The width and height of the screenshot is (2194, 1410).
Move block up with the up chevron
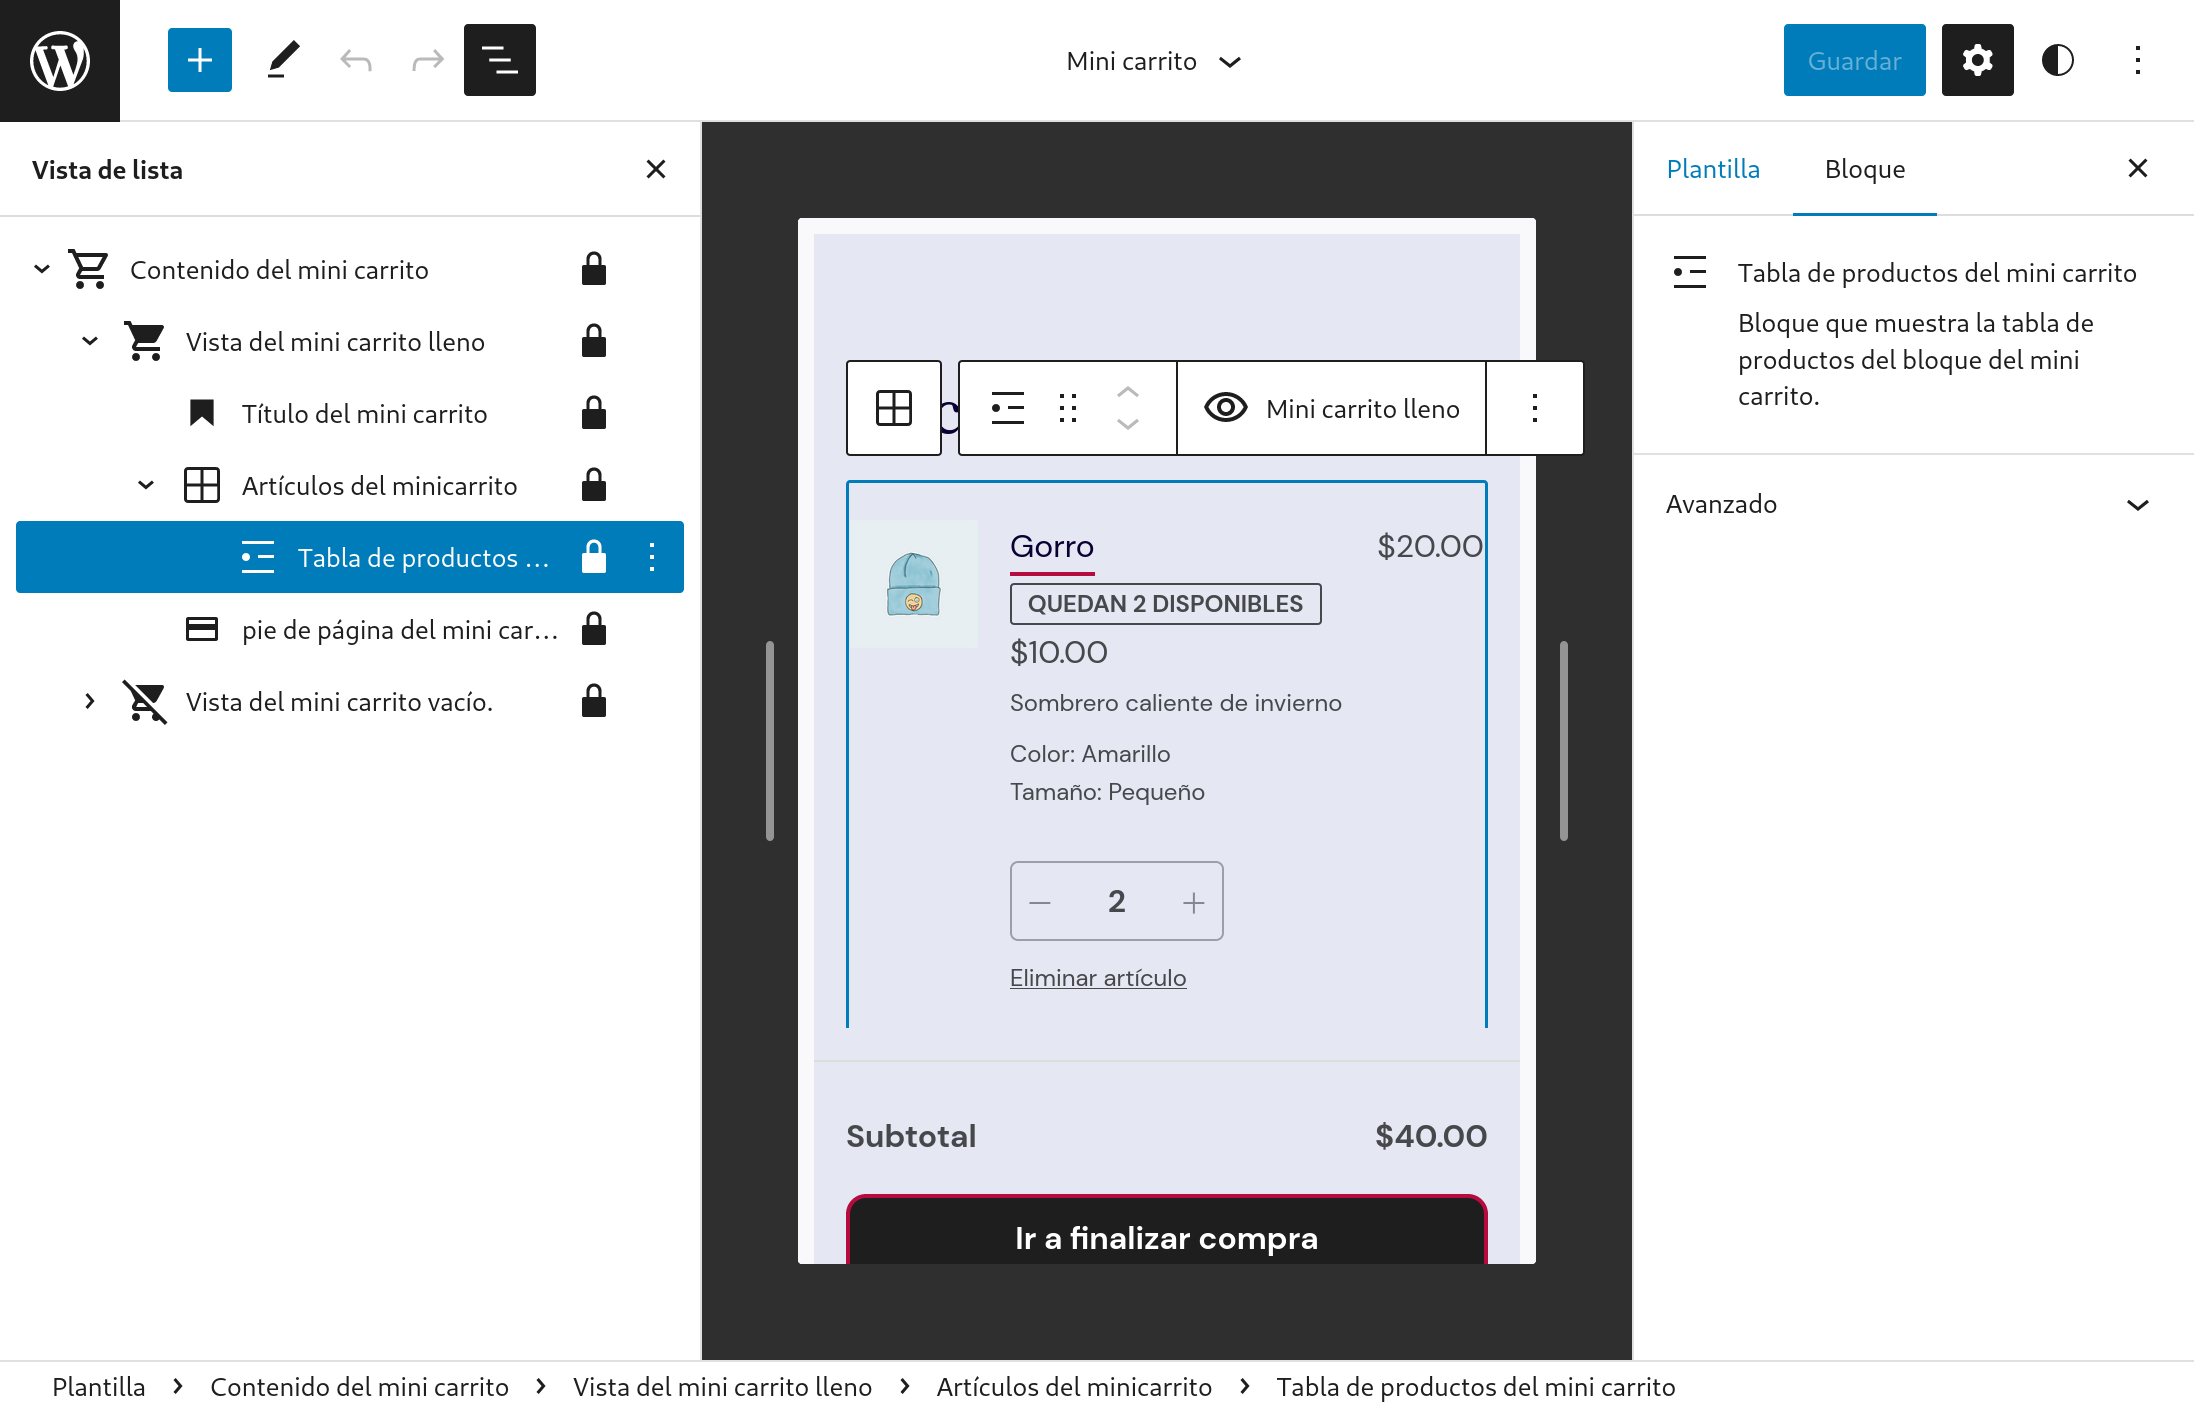point(1128,392)
